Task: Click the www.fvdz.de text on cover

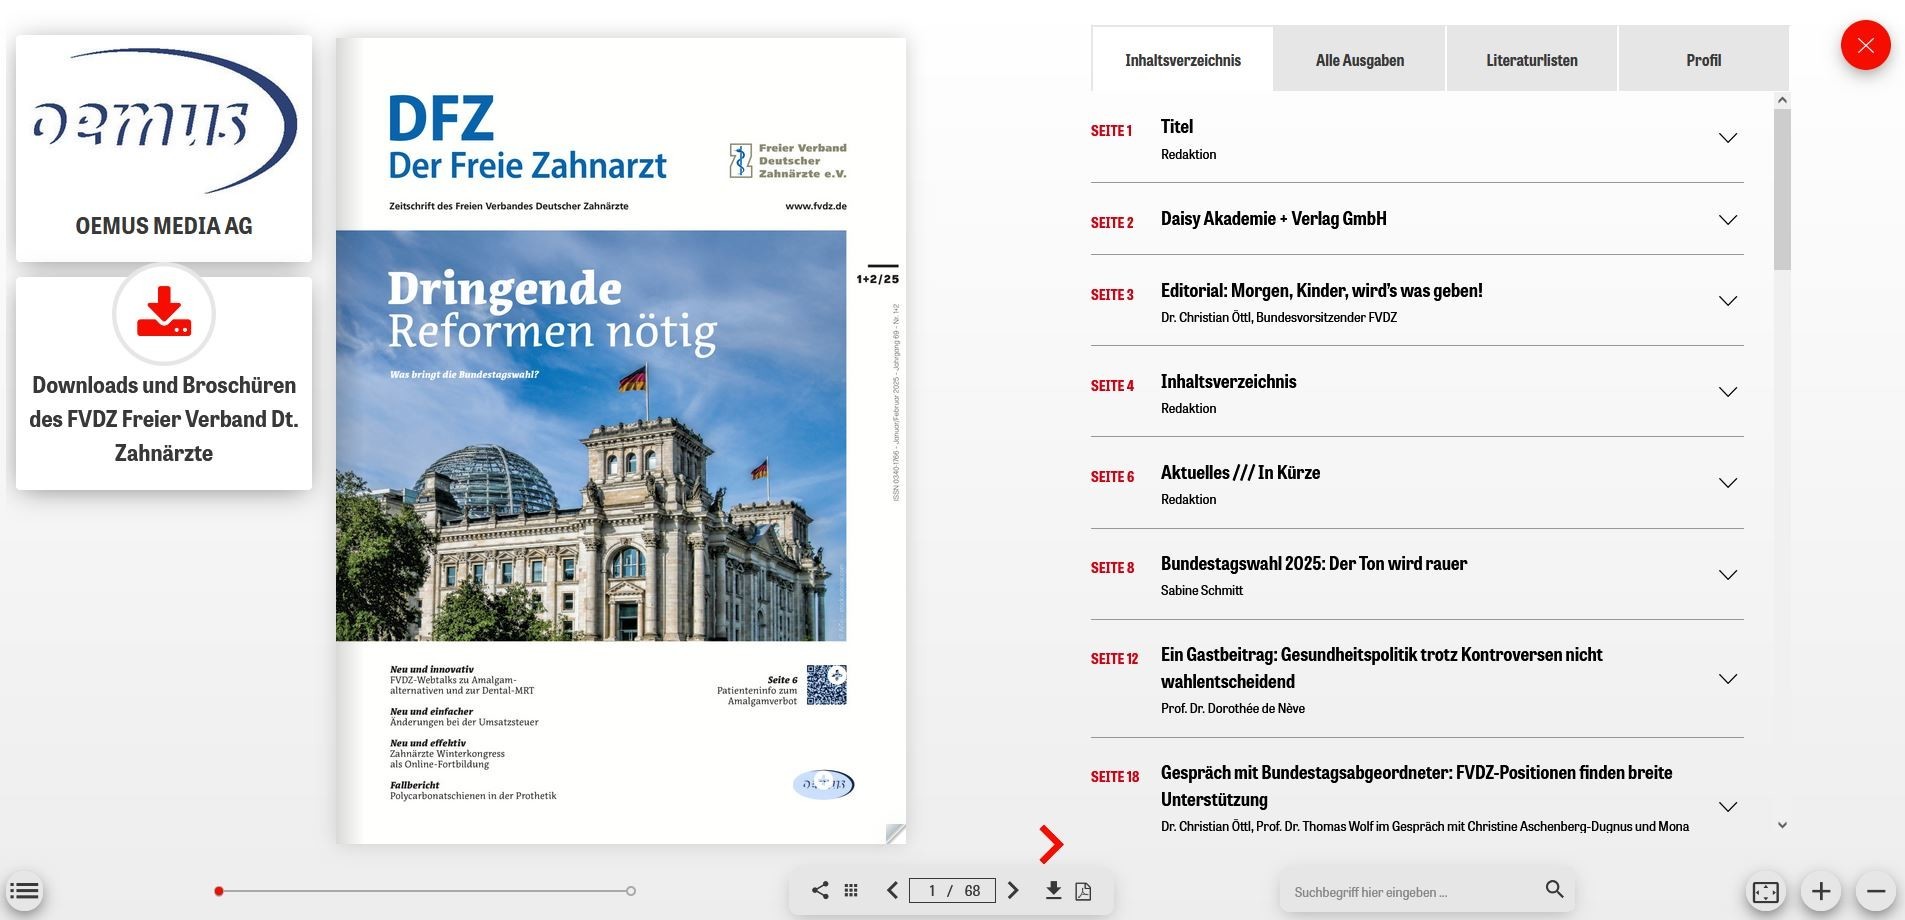Action: (816, 206)
